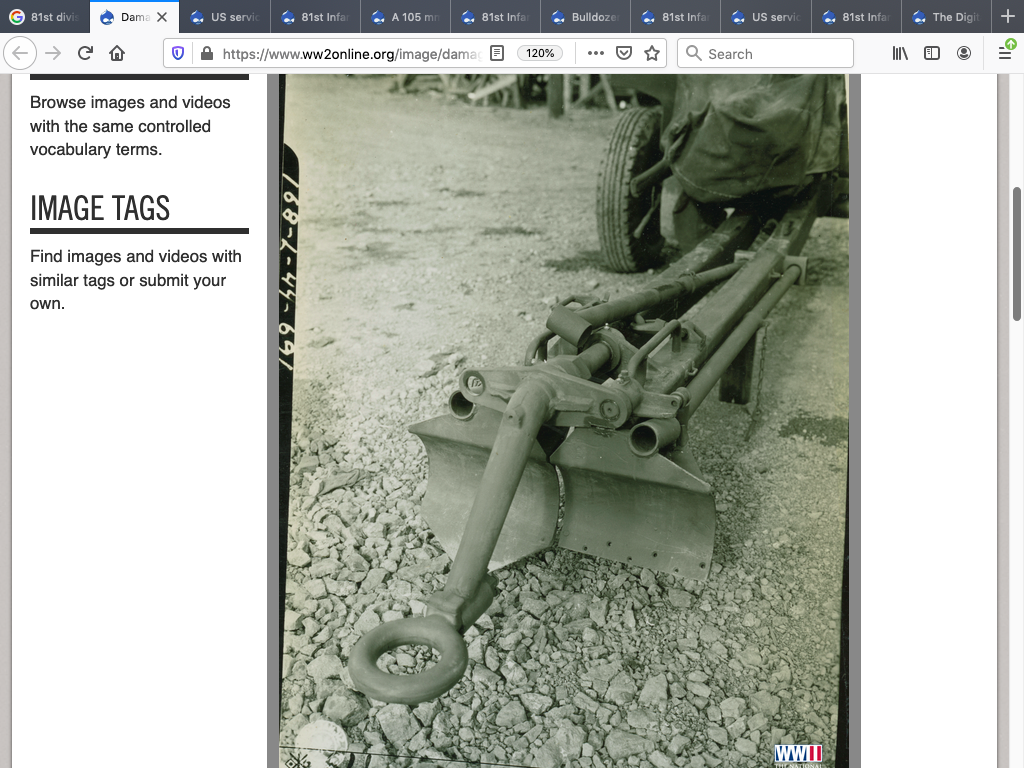Click the ww2online.org address bar URL
Image resolution: width=1024 pixels, height=768 pixels.
(350, 54)
